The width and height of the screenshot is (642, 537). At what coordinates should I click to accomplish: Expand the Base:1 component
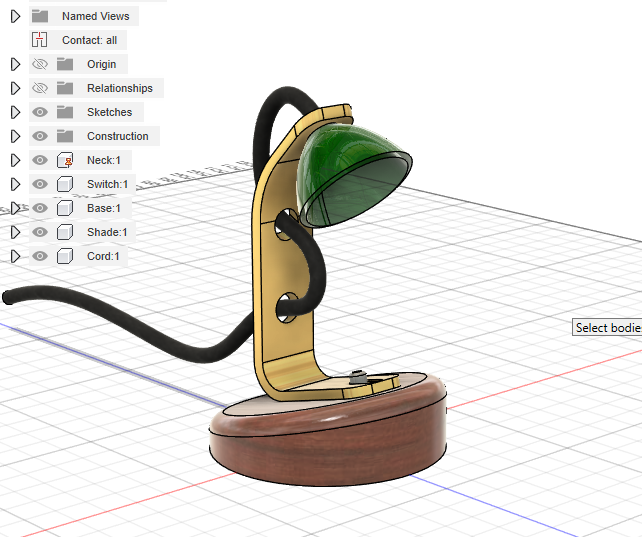point(15,208)
